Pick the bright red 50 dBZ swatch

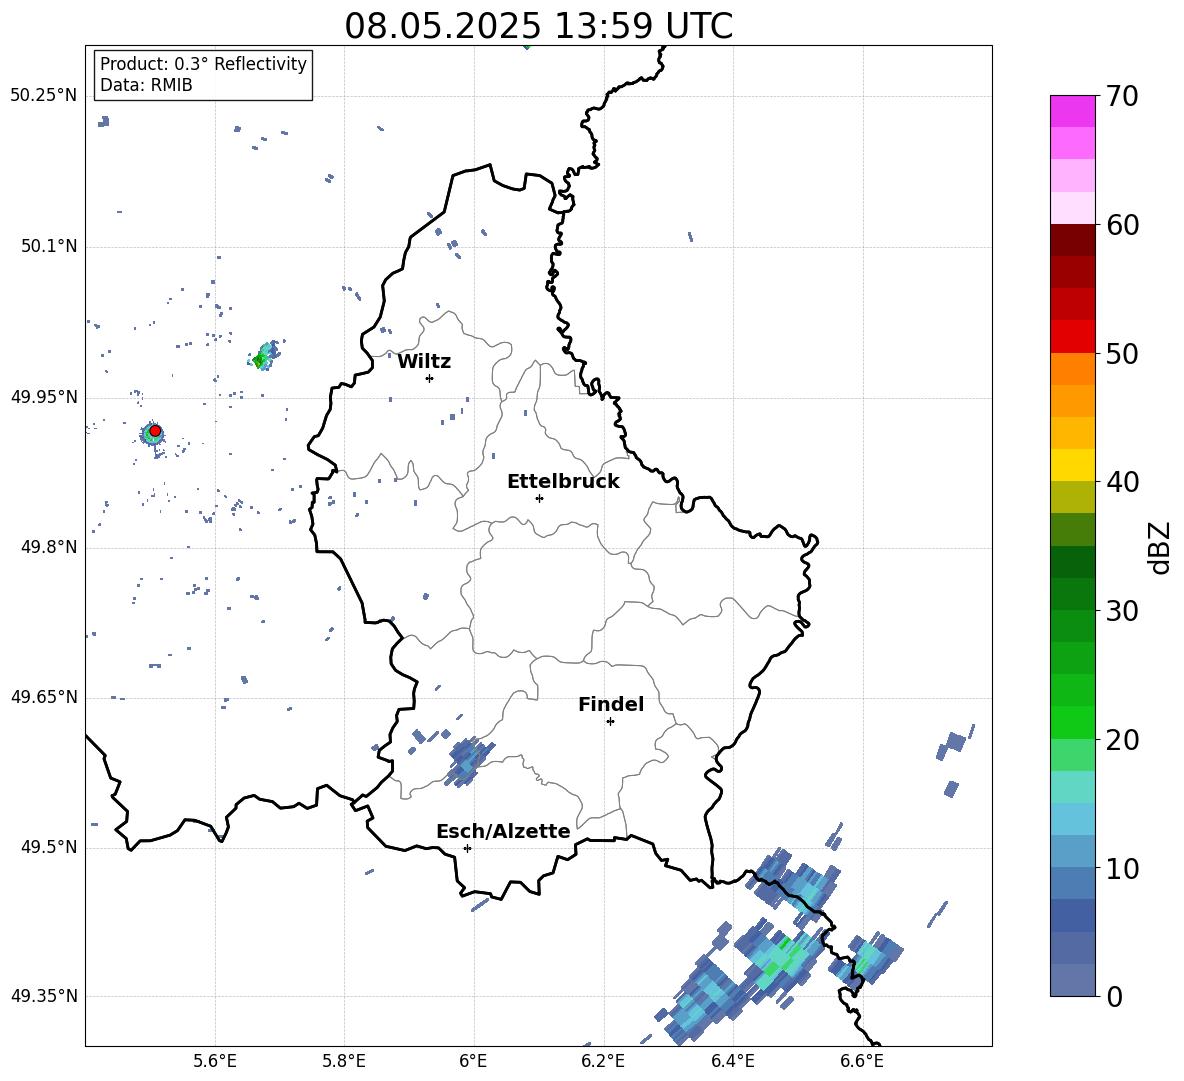(x=1072, y=337)
